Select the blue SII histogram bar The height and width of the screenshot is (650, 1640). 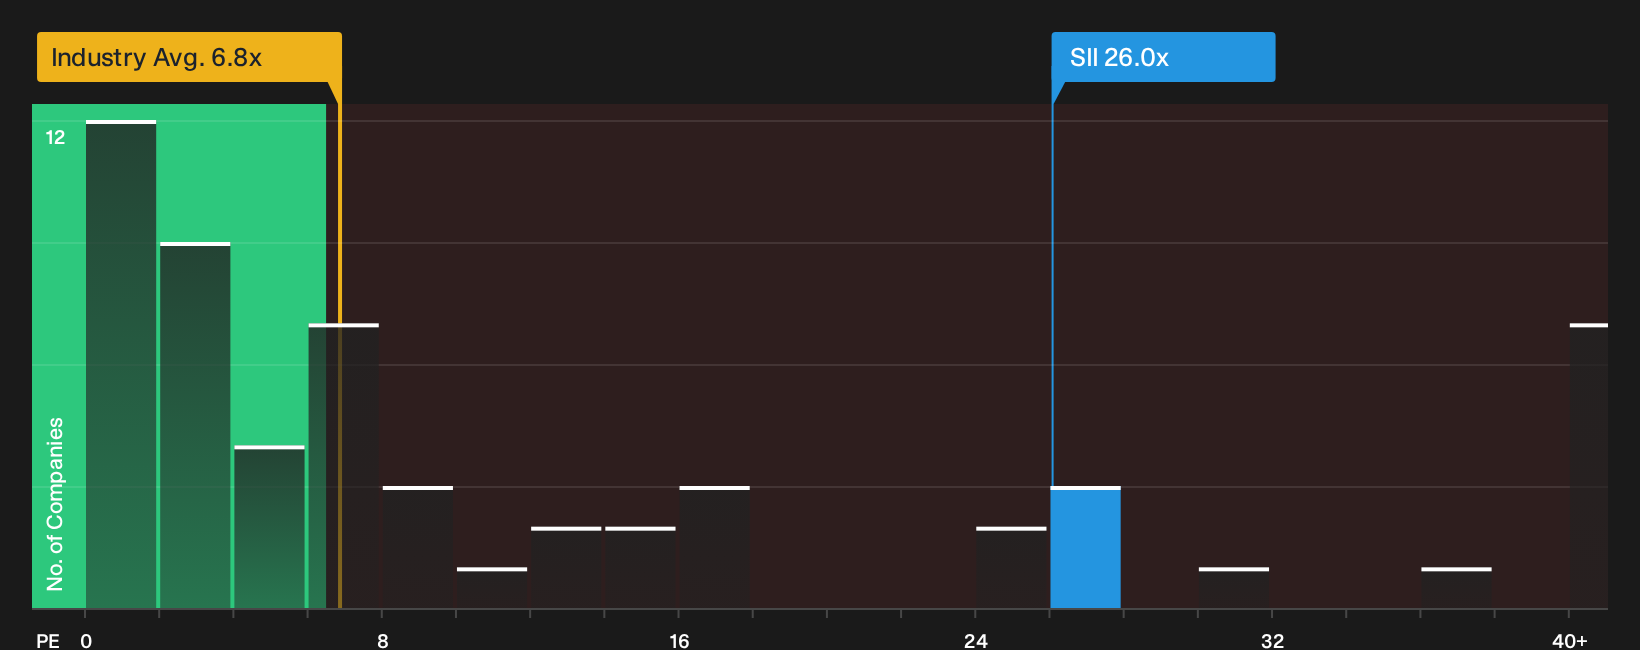tap(1085, 547)
